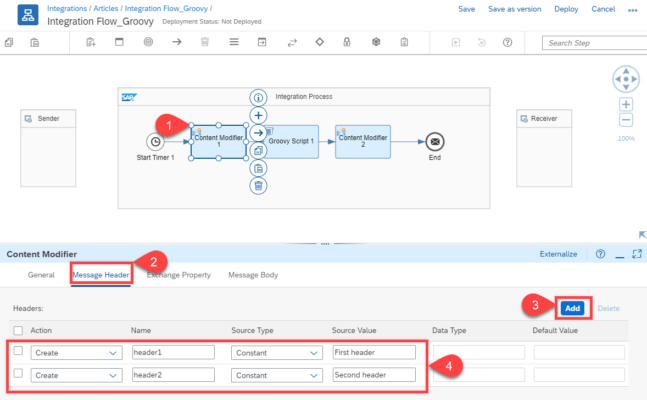Click the Add button for headers
The image size is (647, 400).
coord(572,309)
